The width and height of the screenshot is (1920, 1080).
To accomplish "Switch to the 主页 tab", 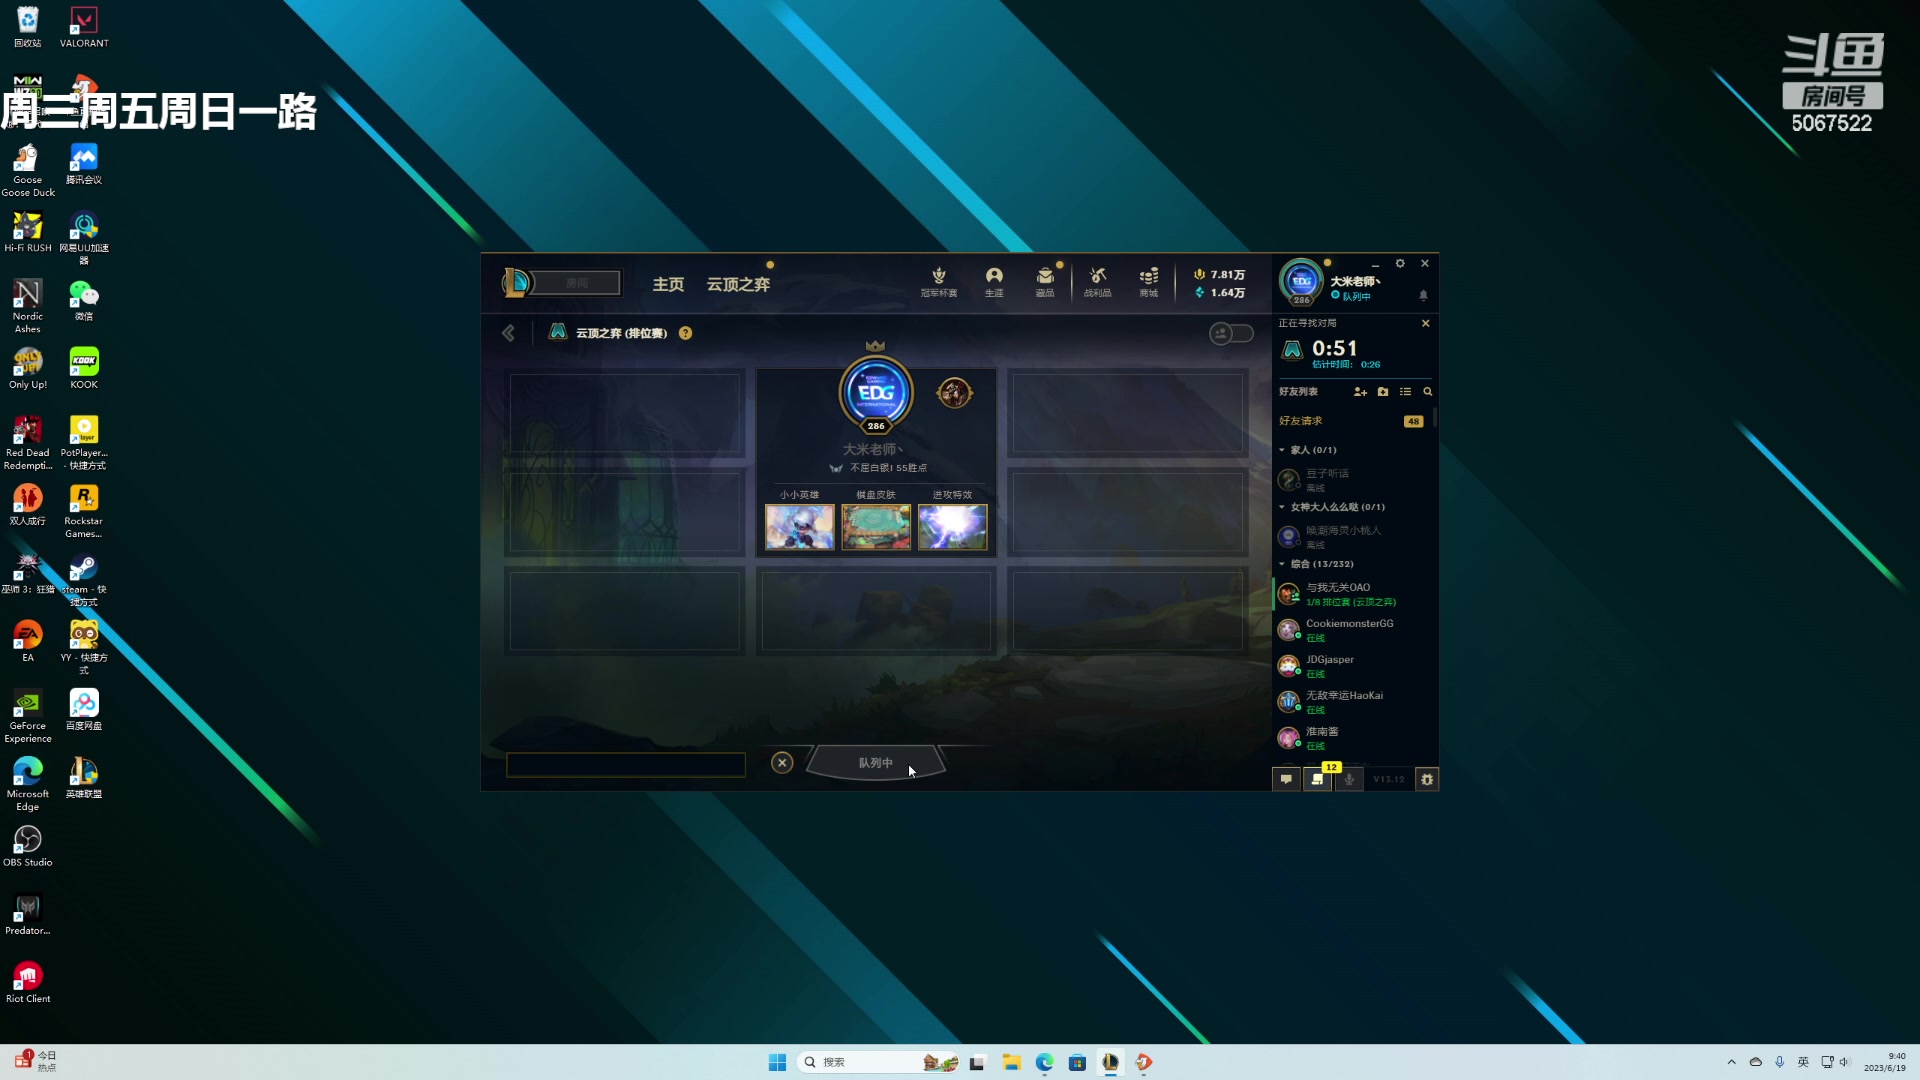I will (x=668, y=284).
